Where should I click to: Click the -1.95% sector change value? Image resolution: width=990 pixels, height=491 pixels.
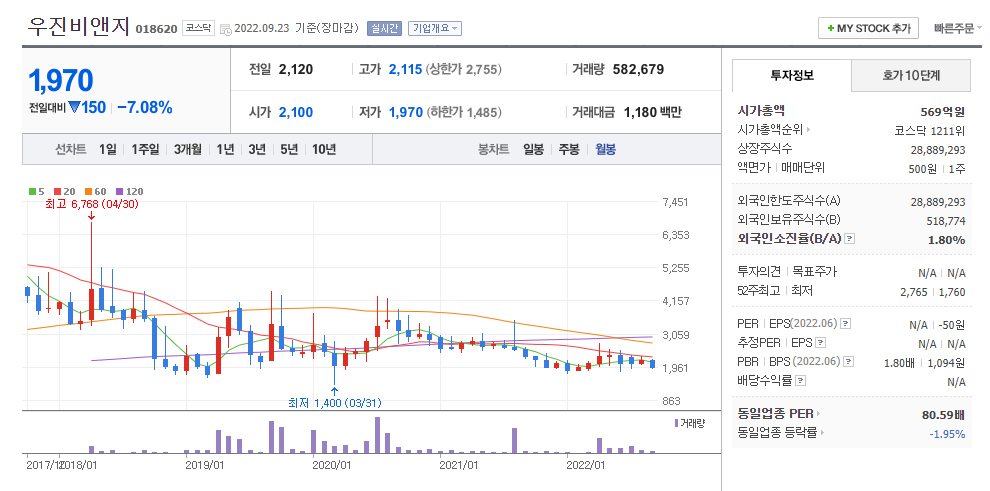[x=947, y=434]
